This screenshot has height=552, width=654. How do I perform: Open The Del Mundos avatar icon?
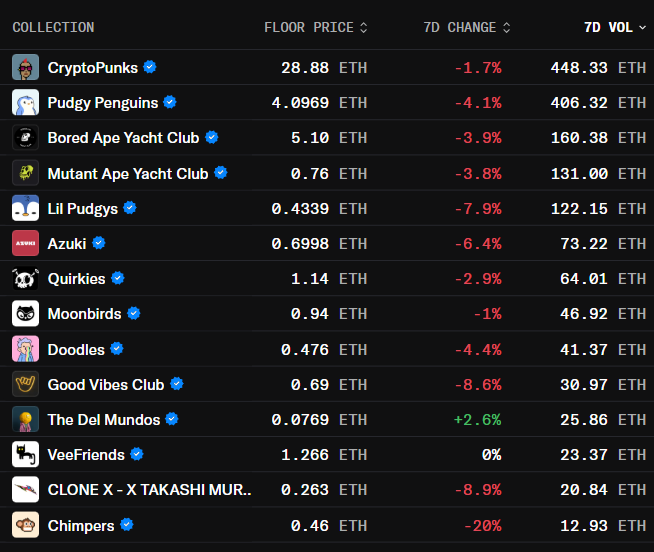[25, 419]
